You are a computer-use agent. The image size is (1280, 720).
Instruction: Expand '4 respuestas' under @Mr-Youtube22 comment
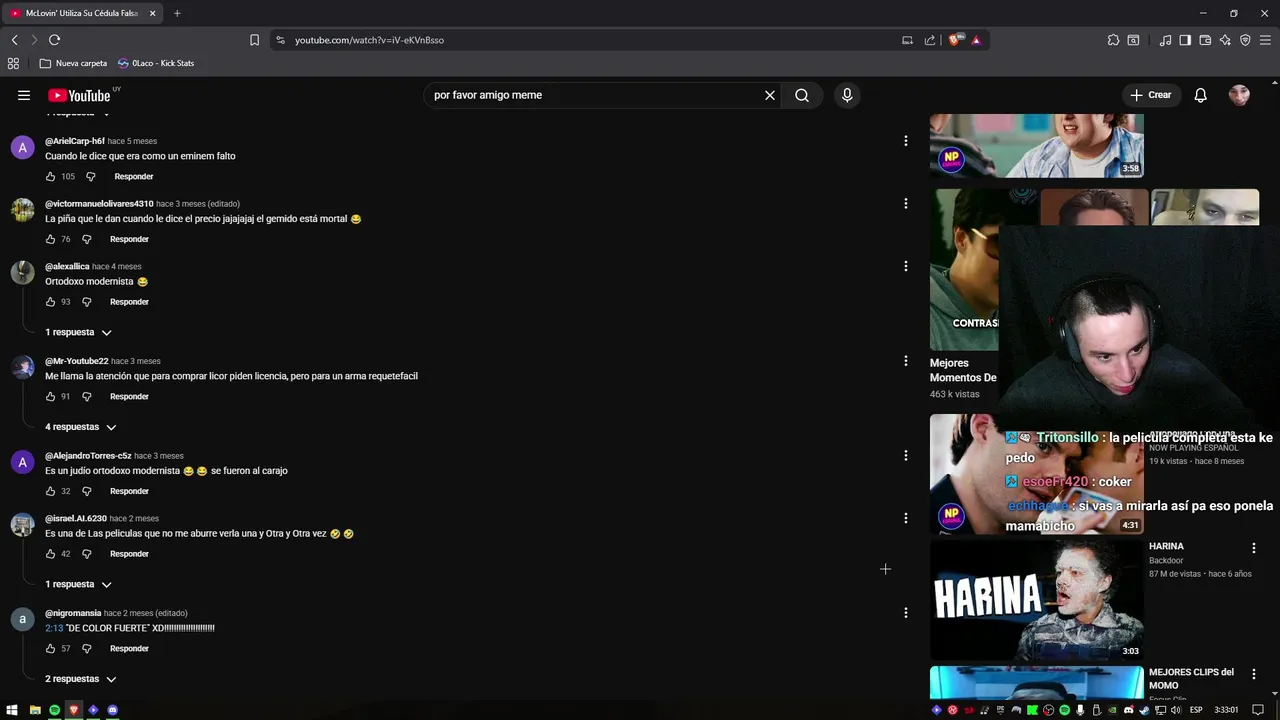point(80,427)
